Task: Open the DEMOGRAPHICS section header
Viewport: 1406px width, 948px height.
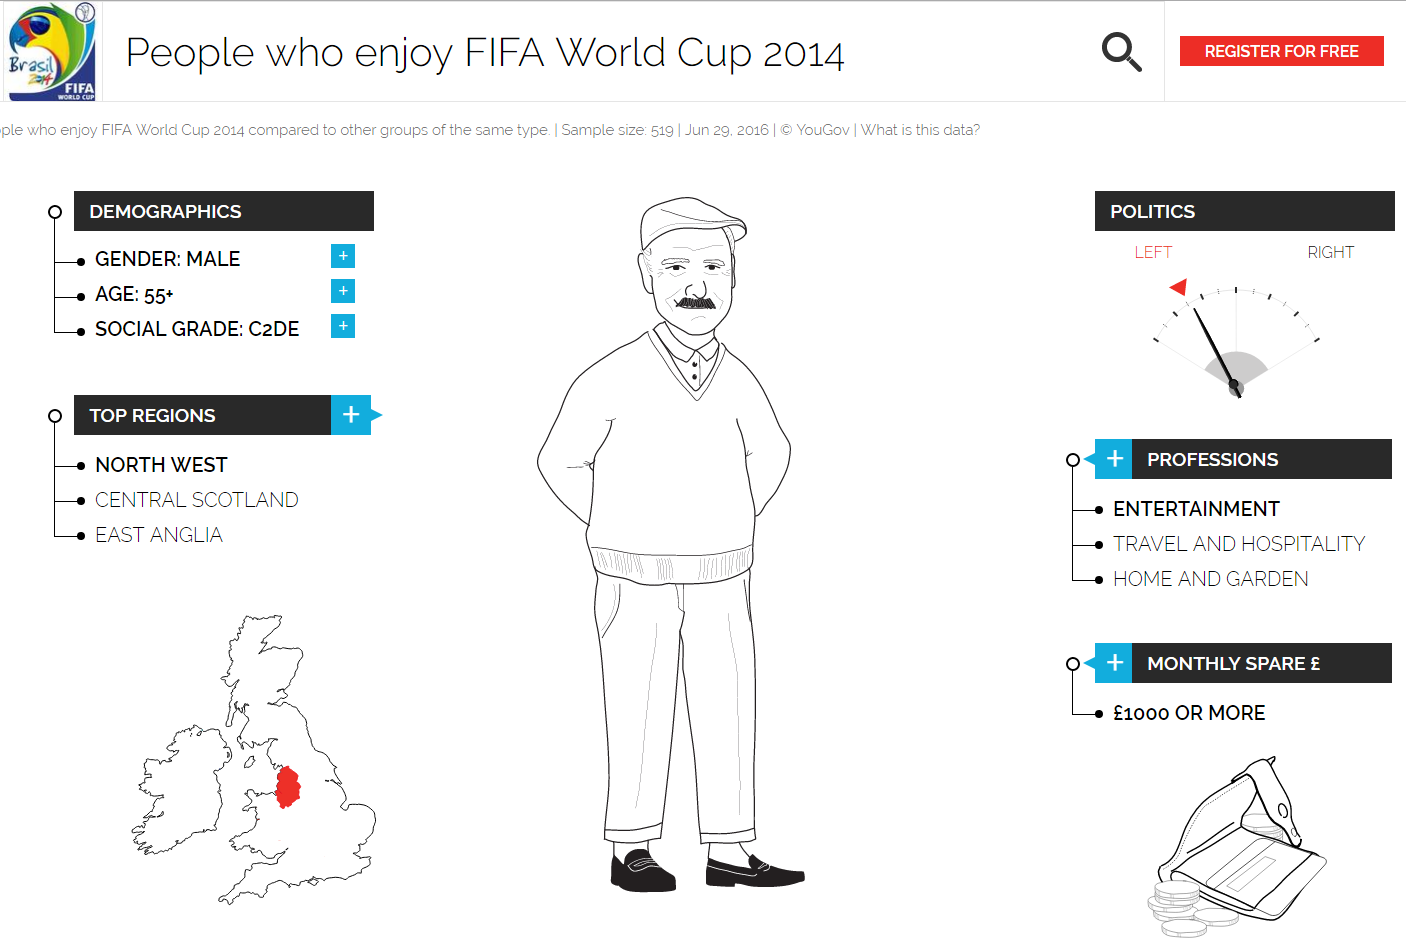Action: [x=223, y=211]
